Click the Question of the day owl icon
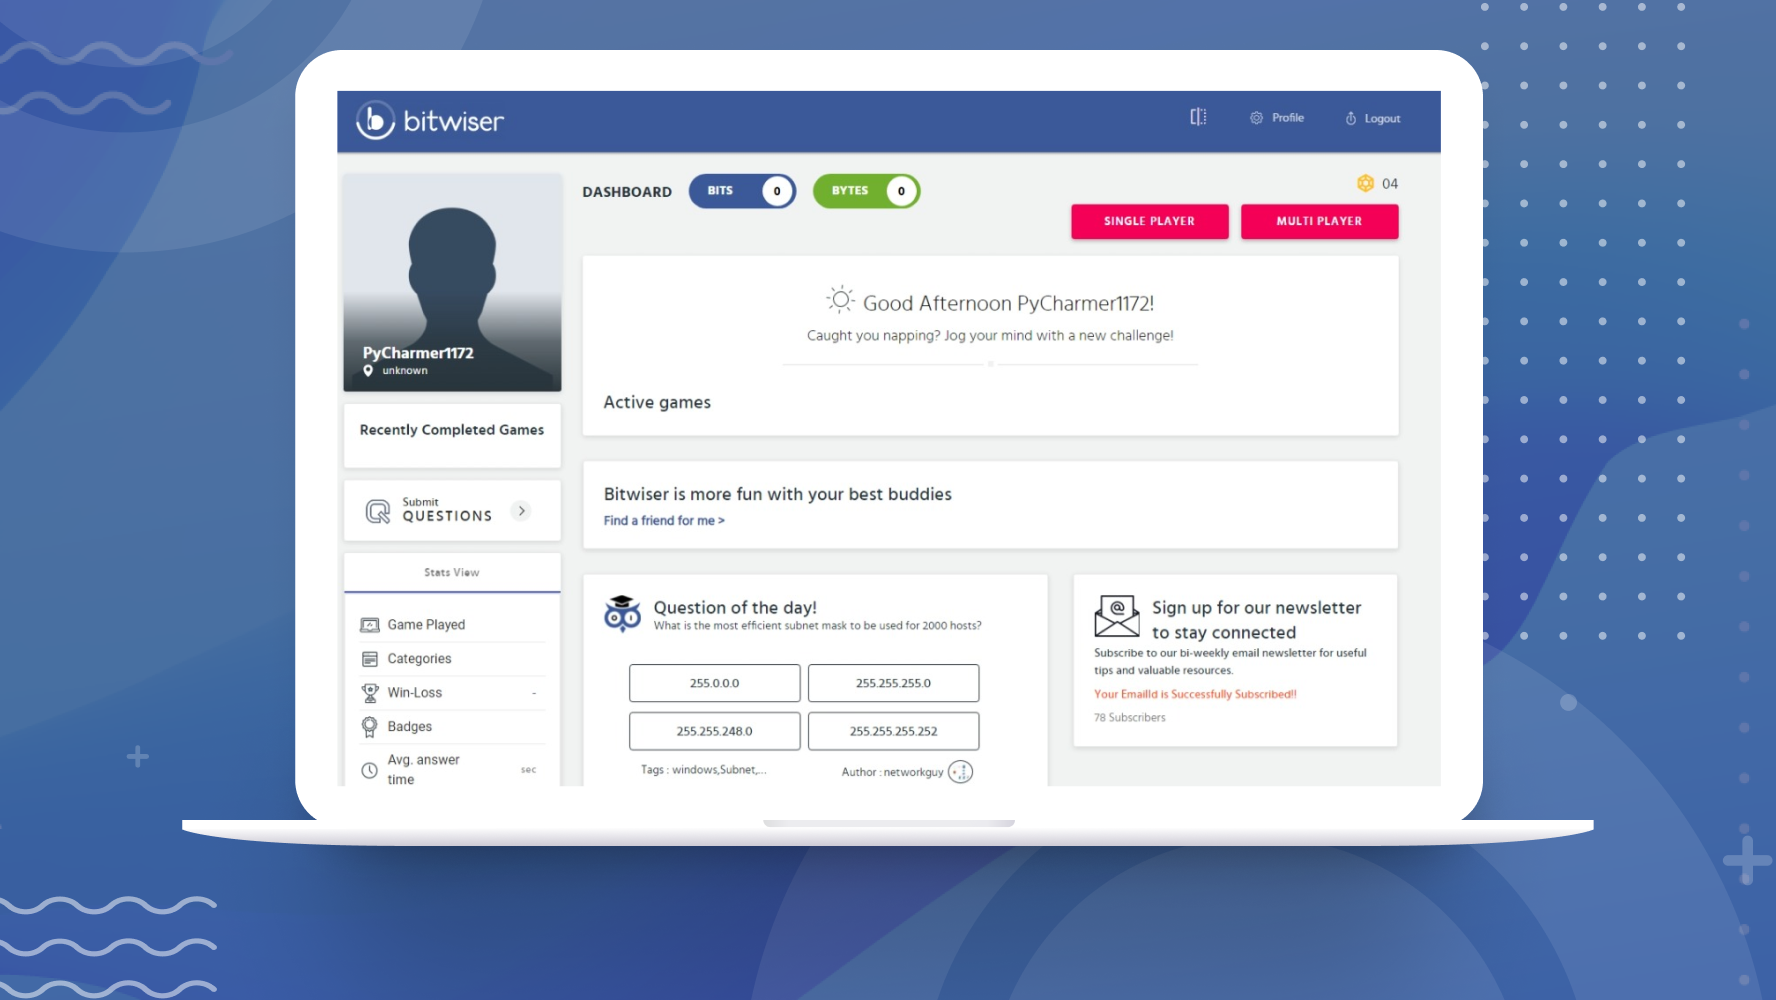 [x=623, y=615]
